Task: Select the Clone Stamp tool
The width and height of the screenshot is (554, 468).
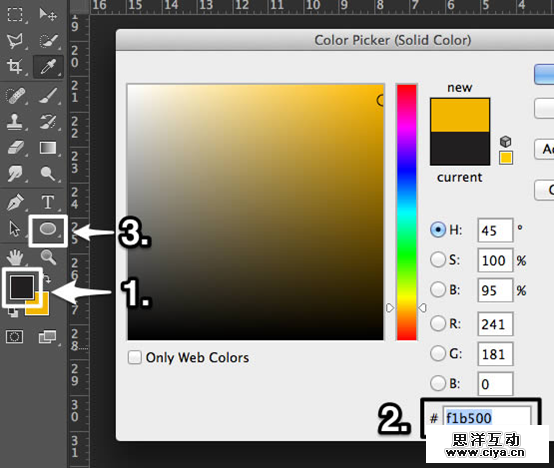Action: 15,122
